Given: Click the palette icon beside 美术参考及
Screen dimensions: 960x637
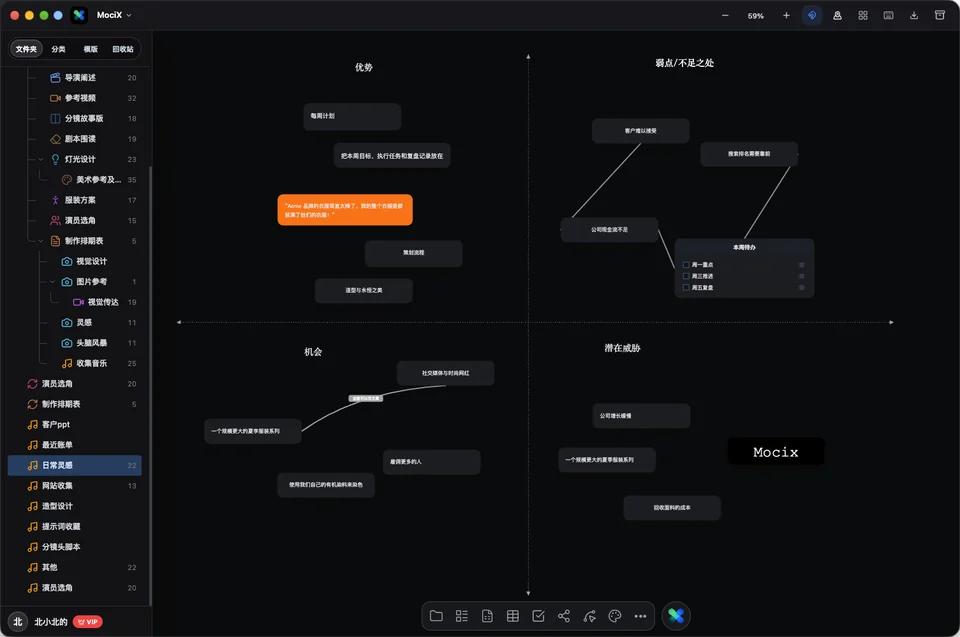Looking at the screenshot, I should click(x=67, y=179).
